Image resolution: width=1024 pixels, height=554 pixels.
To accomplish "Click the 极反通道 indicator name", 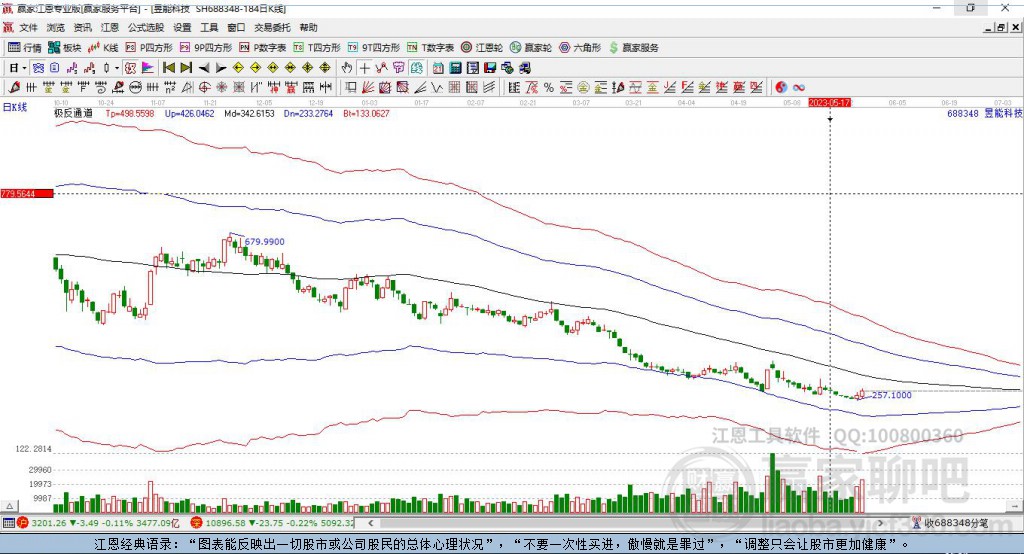I will click(x=73, y=114).
